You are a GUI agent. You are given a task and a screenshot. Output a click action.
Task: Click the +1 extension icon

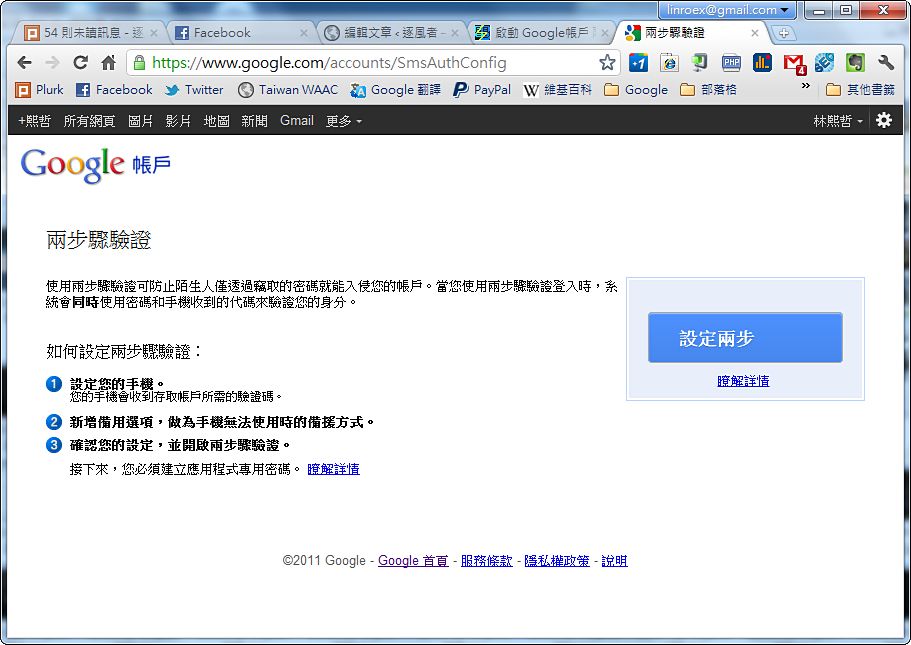638,62
